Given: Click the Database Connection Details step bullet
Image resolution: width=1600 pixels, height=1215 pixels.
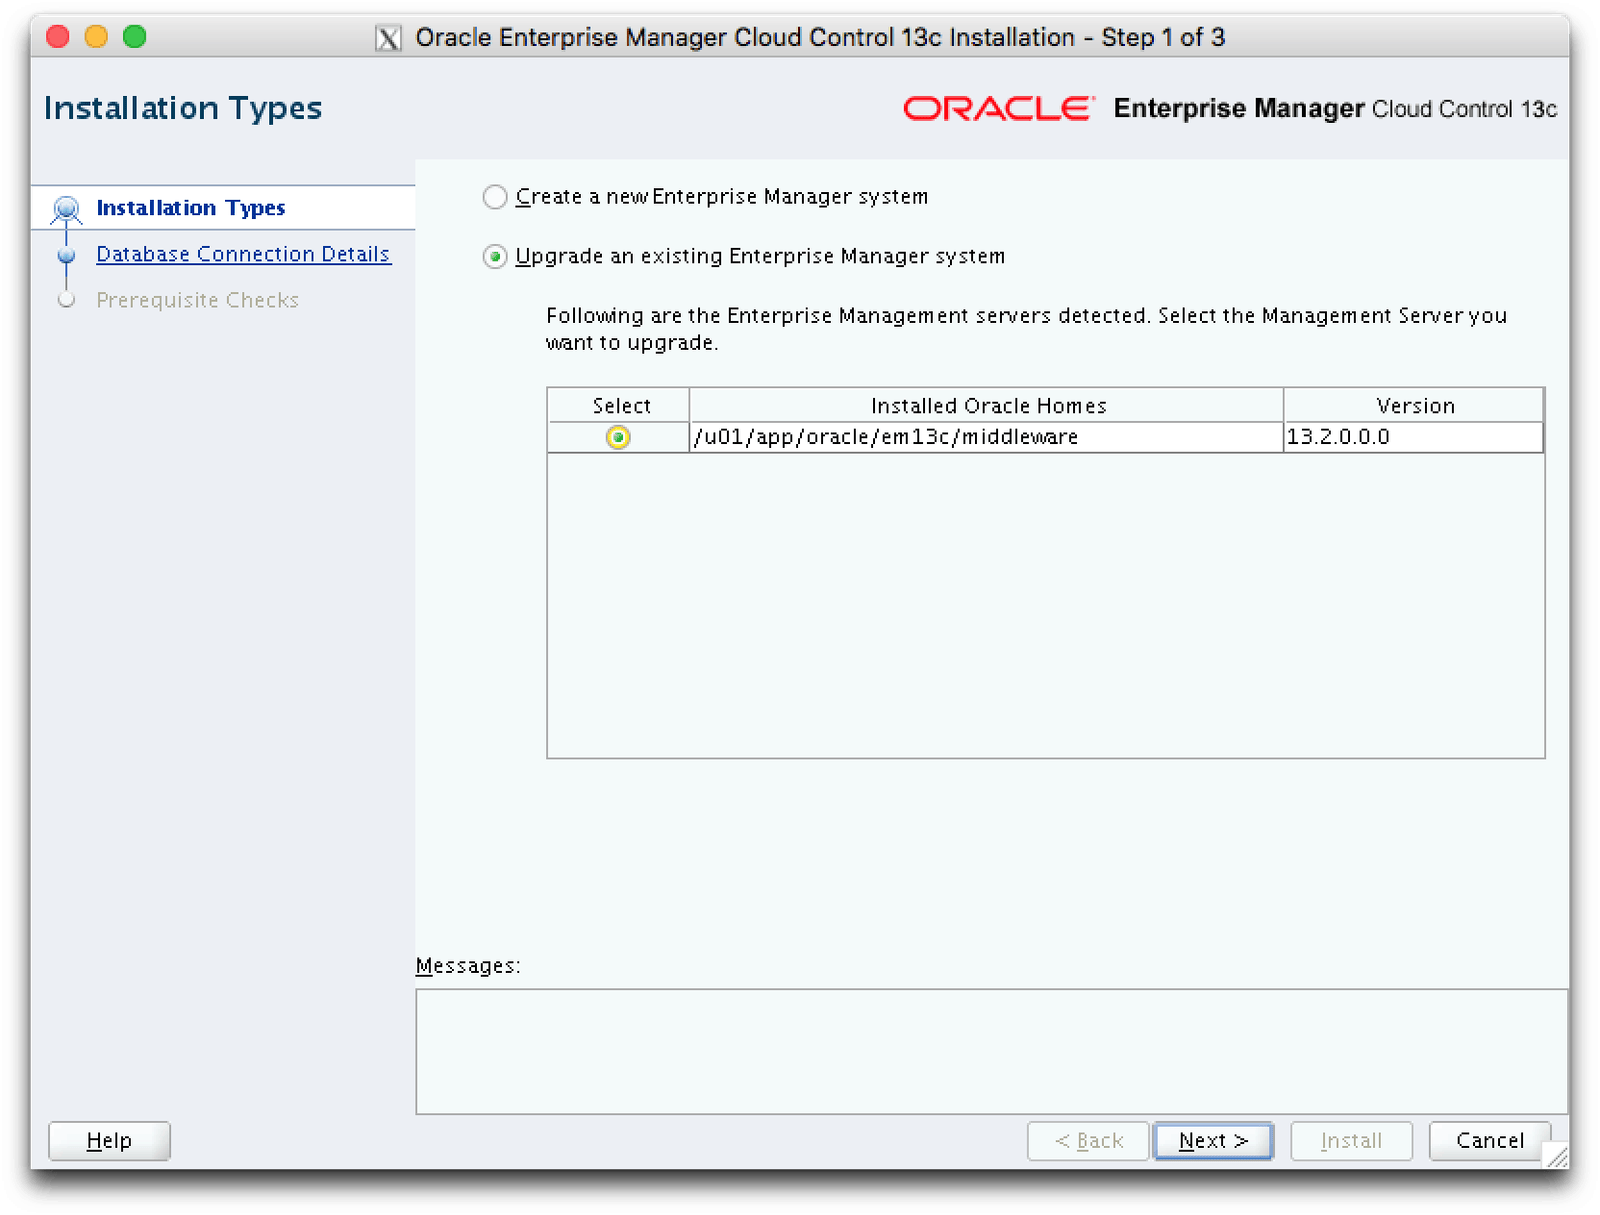Looking at the screenshot, I should coord(67,255).
